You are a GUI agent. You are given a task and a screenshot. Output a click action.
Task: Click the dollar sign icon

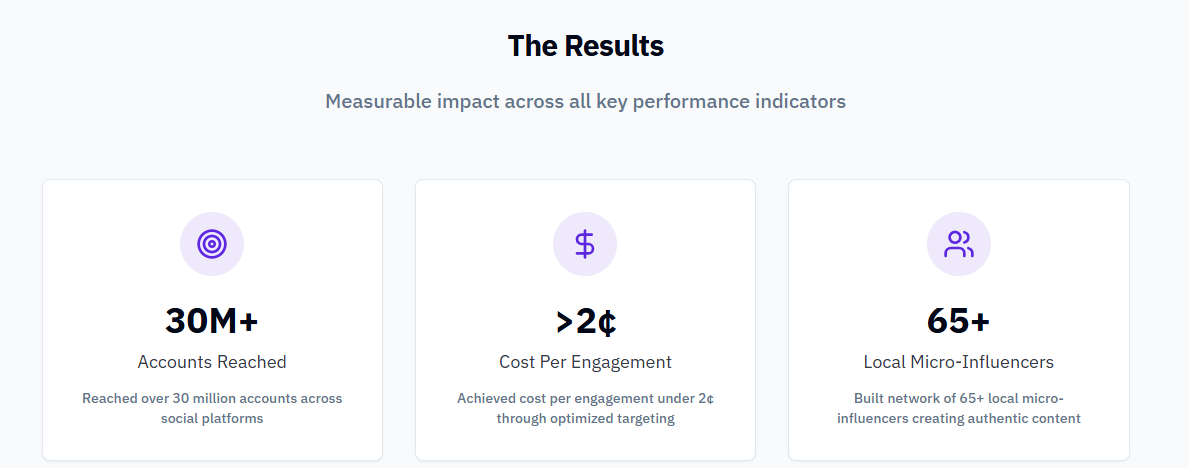click(x=585, y=244)
